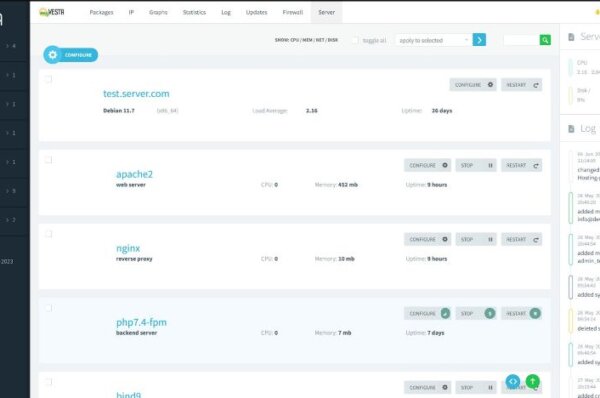Click the blue code floating button
The width and height of the screenshot is (600, 398).
pyautogui.click(x=513, y=381)
